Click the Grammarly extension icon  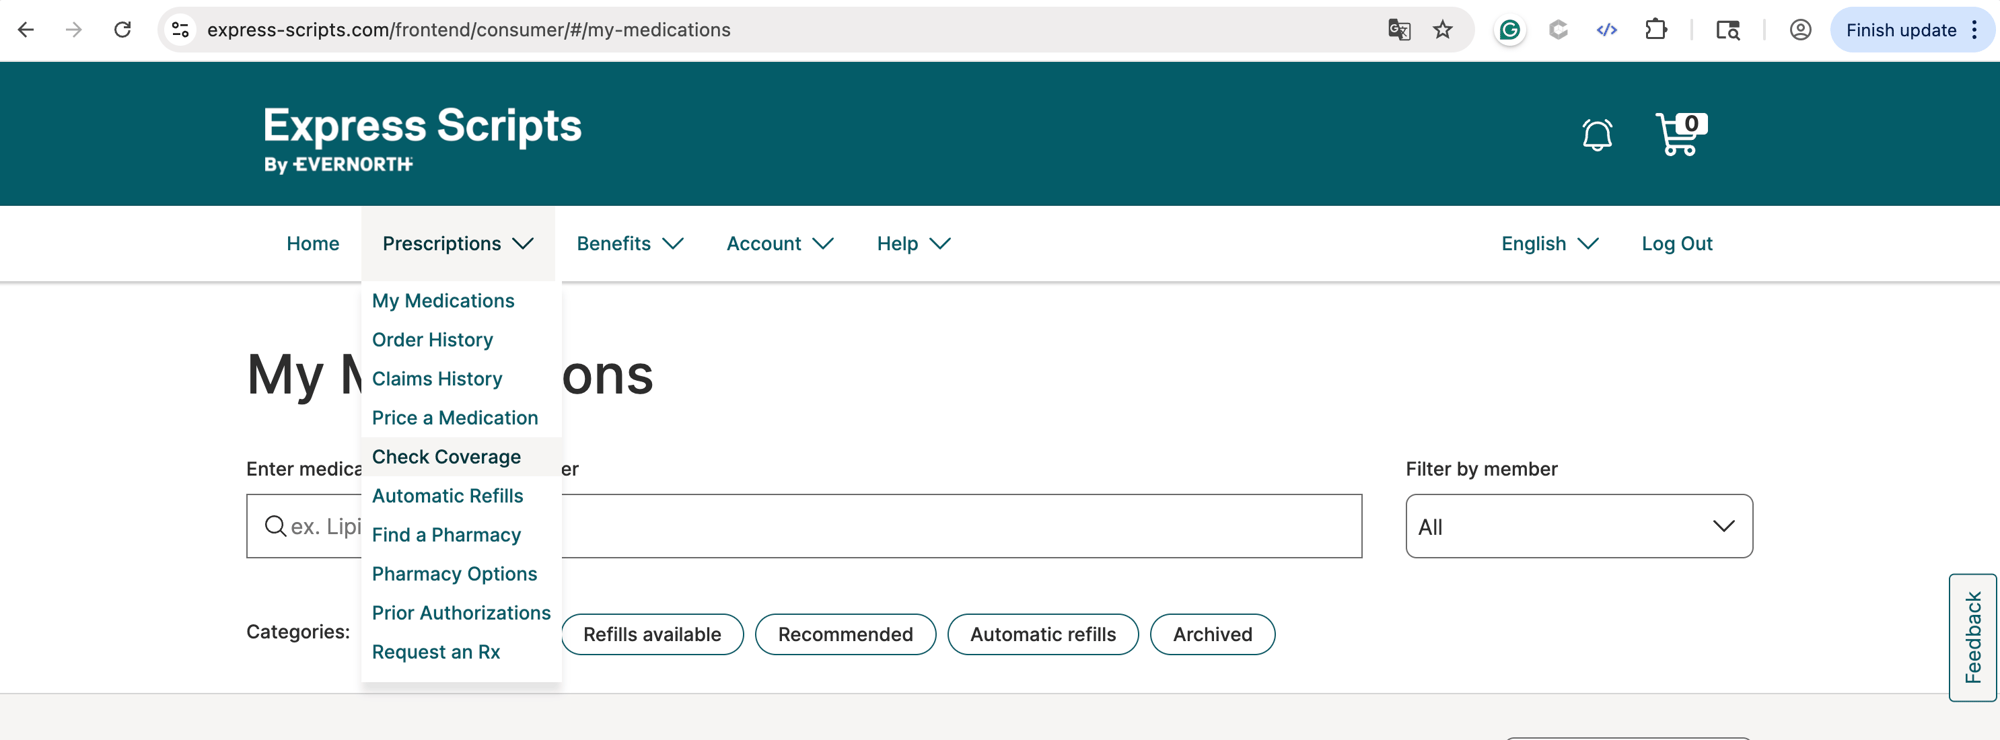pos(1509,30)
